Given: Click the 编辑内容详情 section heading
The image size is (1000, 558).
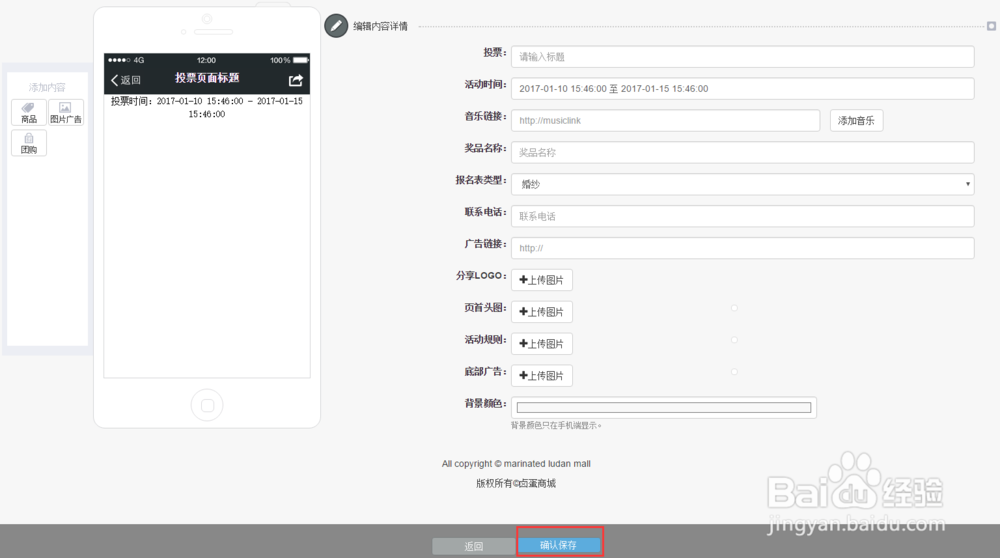Looking at the screenshot, I should [380, 26].
